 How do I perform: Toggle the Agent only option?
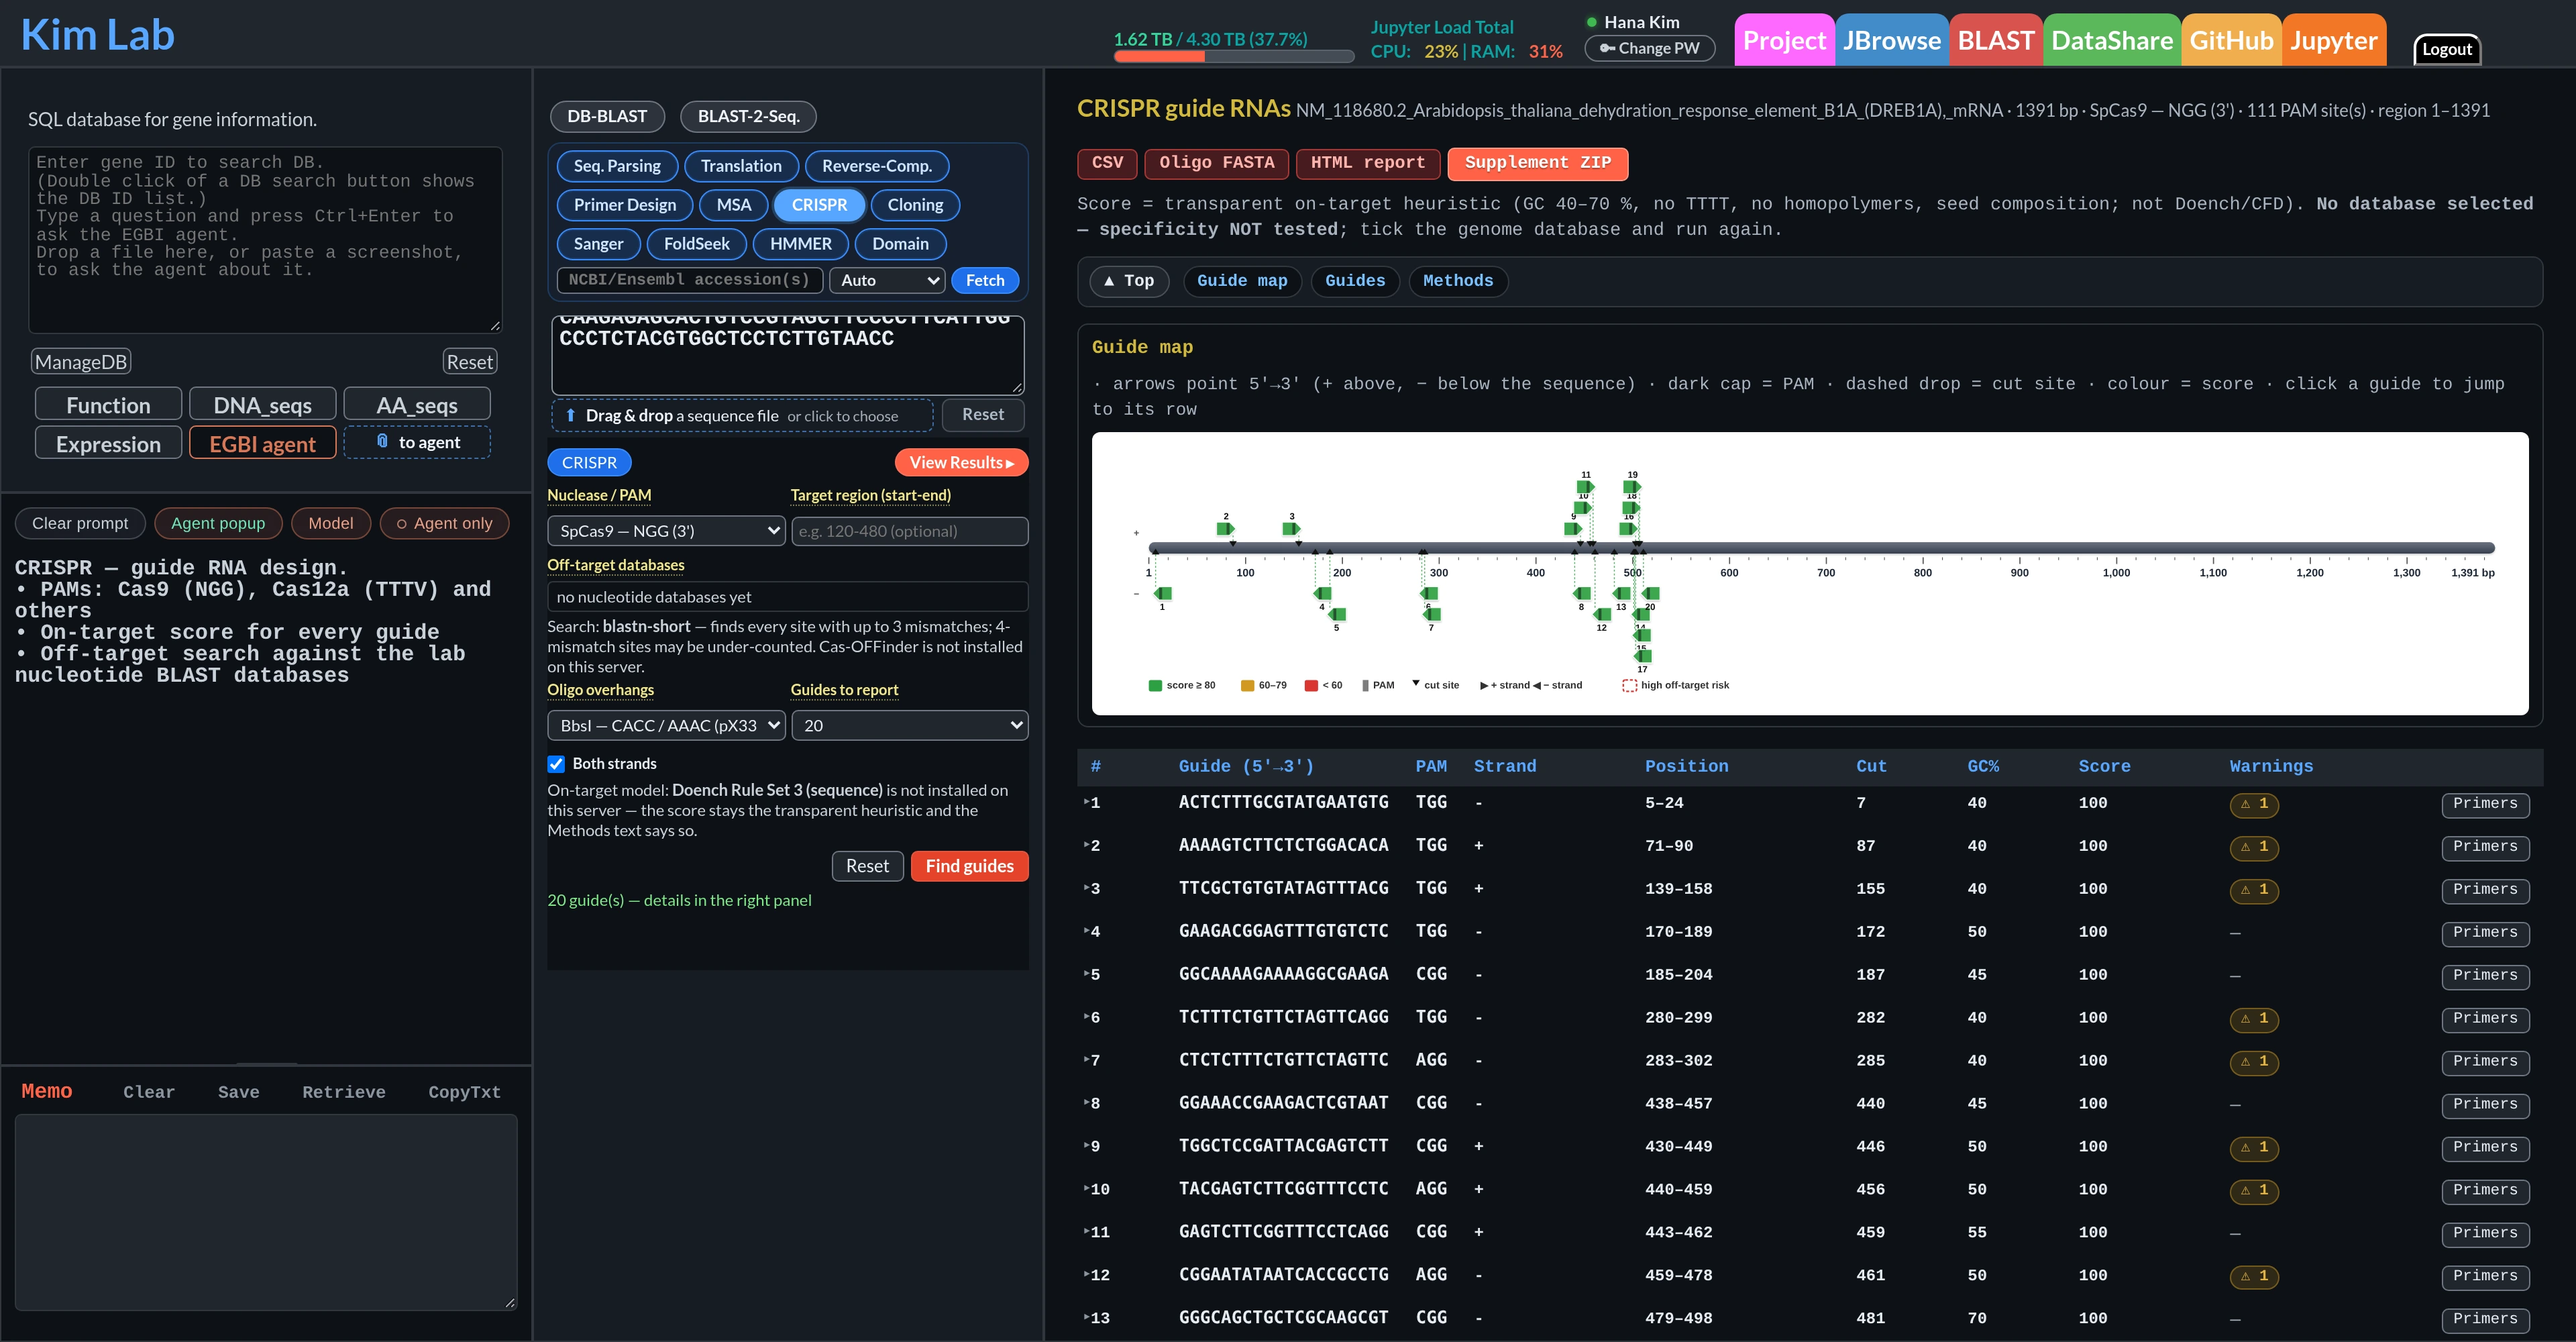444,523
